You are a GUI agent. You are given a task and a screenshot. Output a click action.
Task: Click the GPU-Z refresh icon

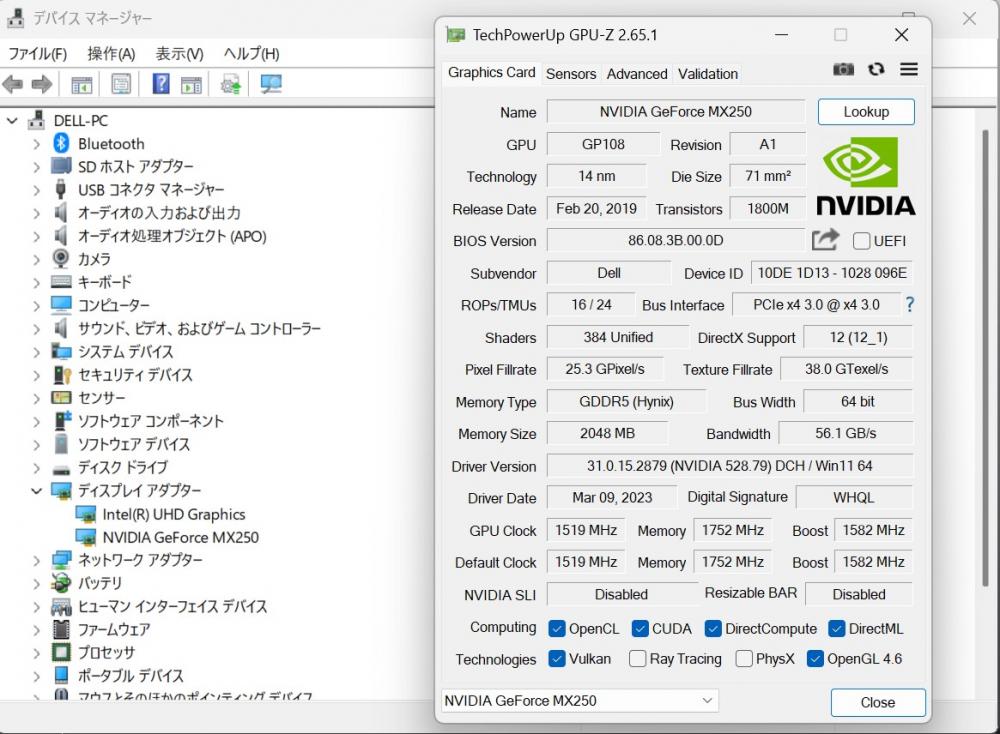point(876,69)
